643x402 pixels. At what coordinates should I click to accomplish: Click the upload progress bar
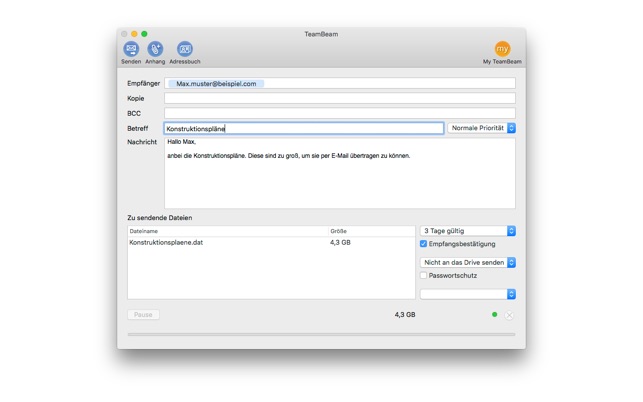[322, 334]
